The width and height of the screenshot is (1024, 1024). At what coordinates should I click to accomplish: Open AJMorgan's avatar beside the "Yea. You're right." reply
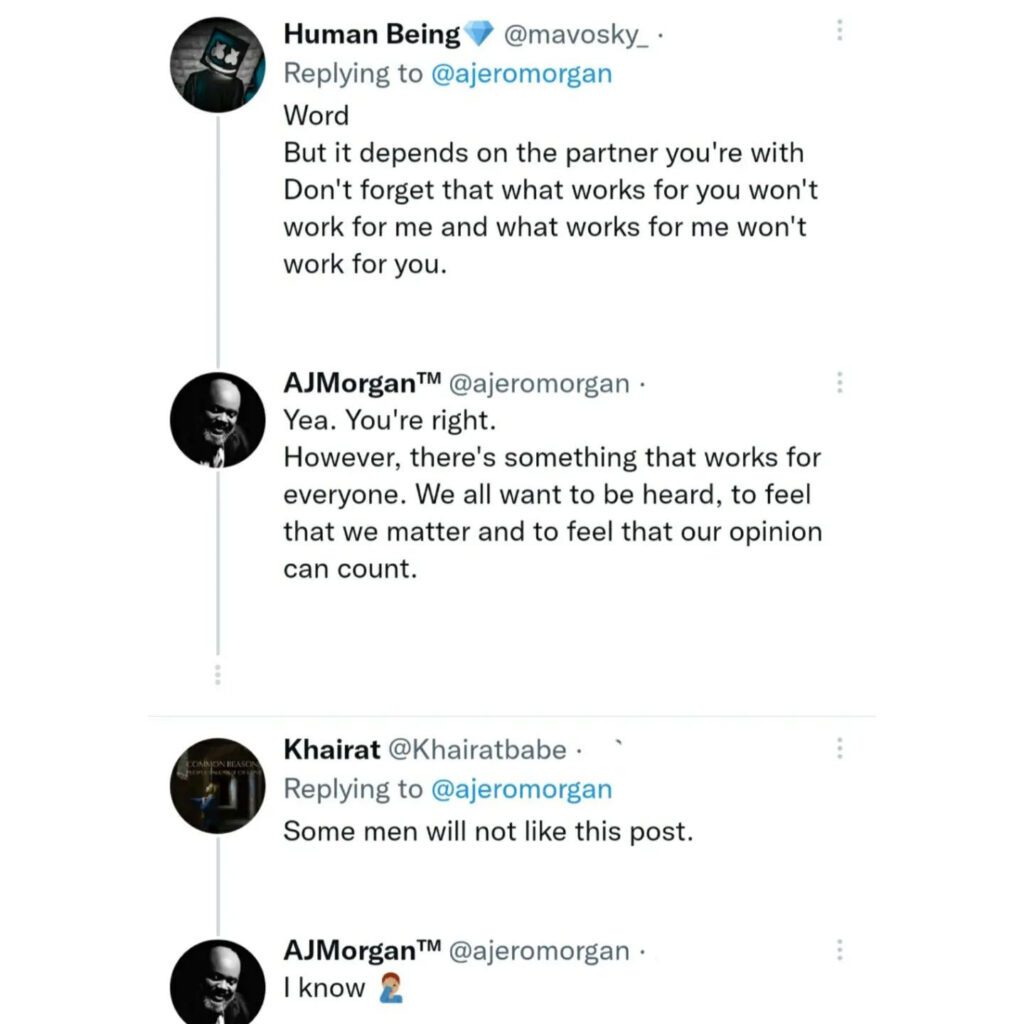point(217,420)
